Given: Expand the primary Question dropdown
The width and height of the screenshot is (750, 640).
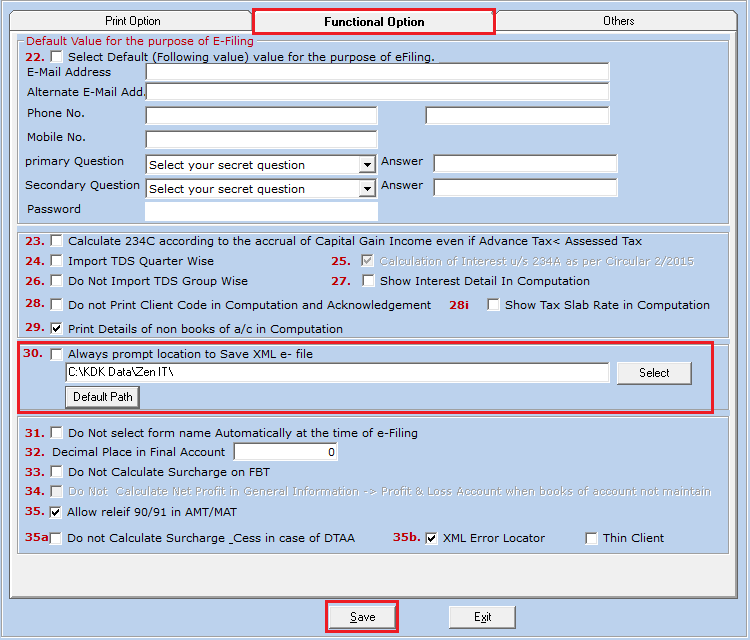Looking at the screenshot, I should click(367, 165).
